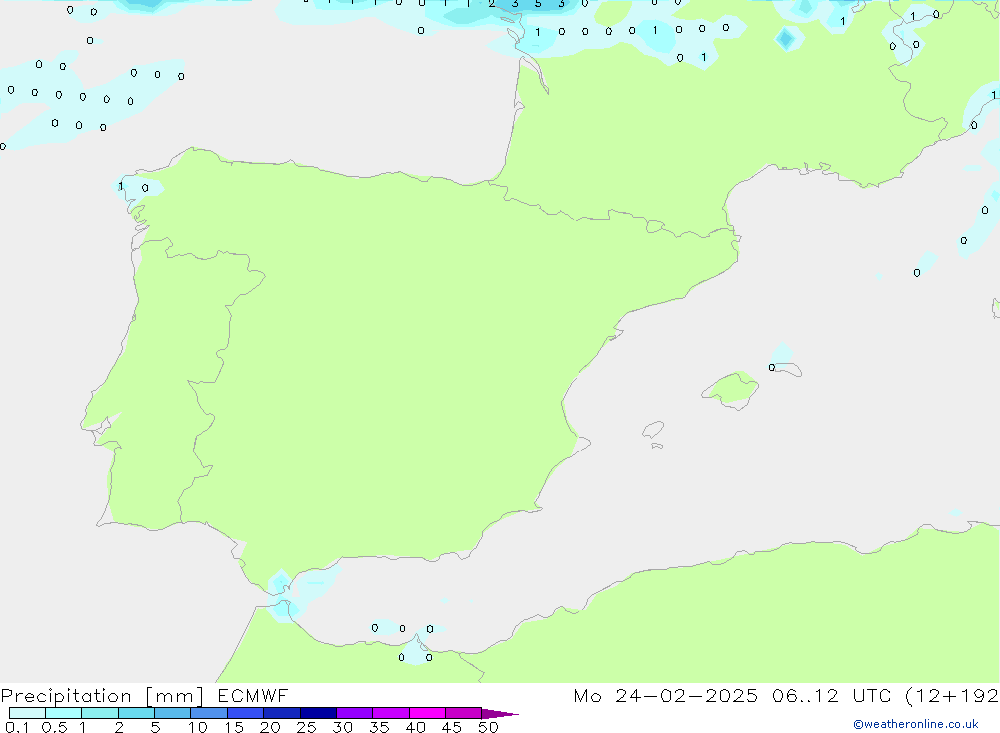Click the 2–5 mm legend color swatch
This screenshot has width=1000, height=733.
[136, 713]
